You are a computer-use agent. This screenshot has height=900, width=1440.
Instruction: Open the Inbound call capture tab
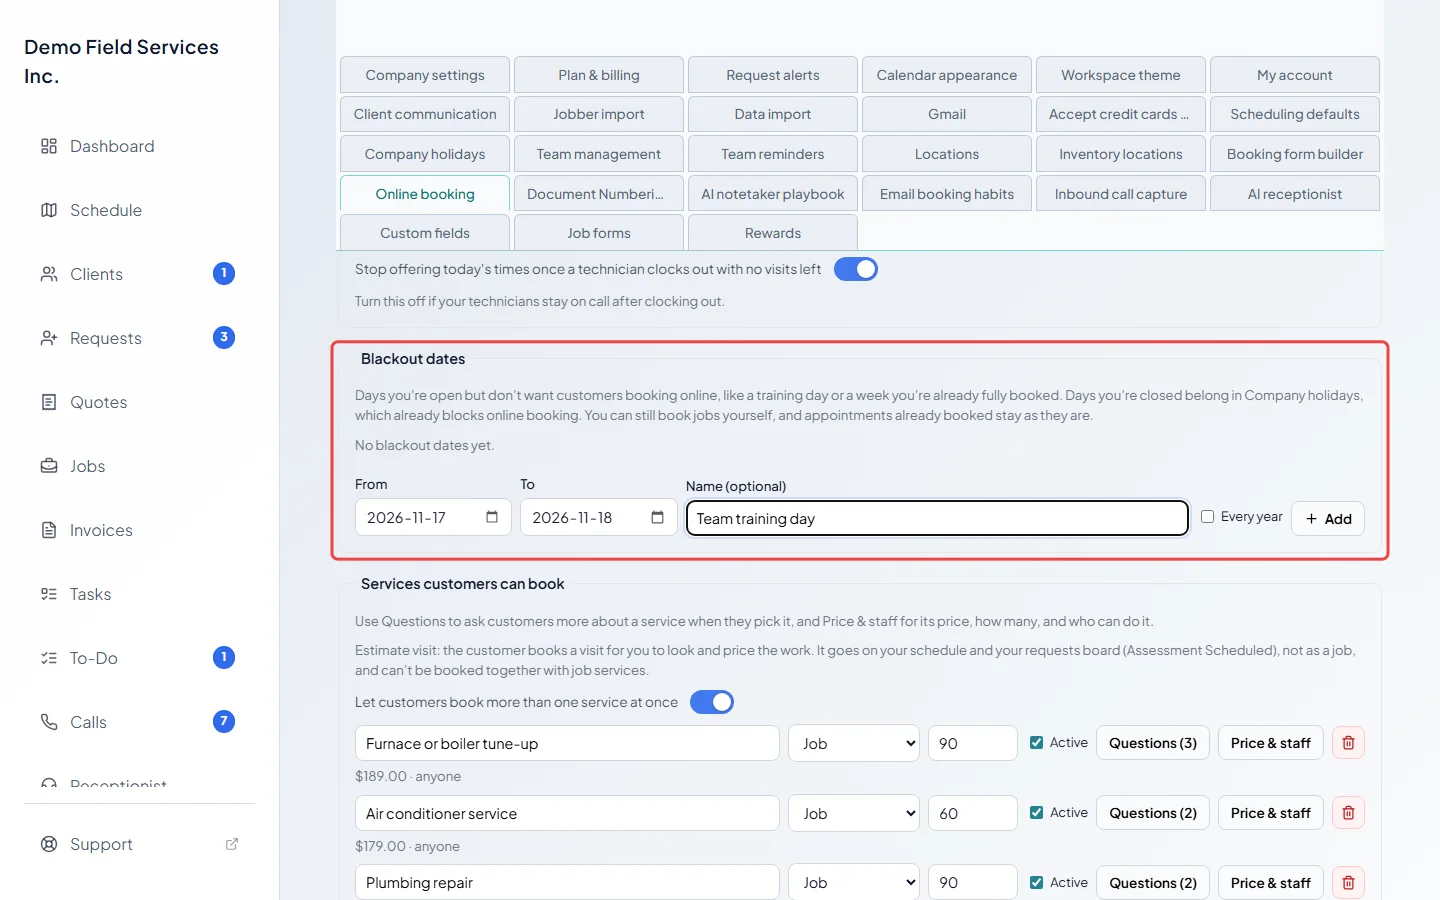click(x=1121, y=194)
